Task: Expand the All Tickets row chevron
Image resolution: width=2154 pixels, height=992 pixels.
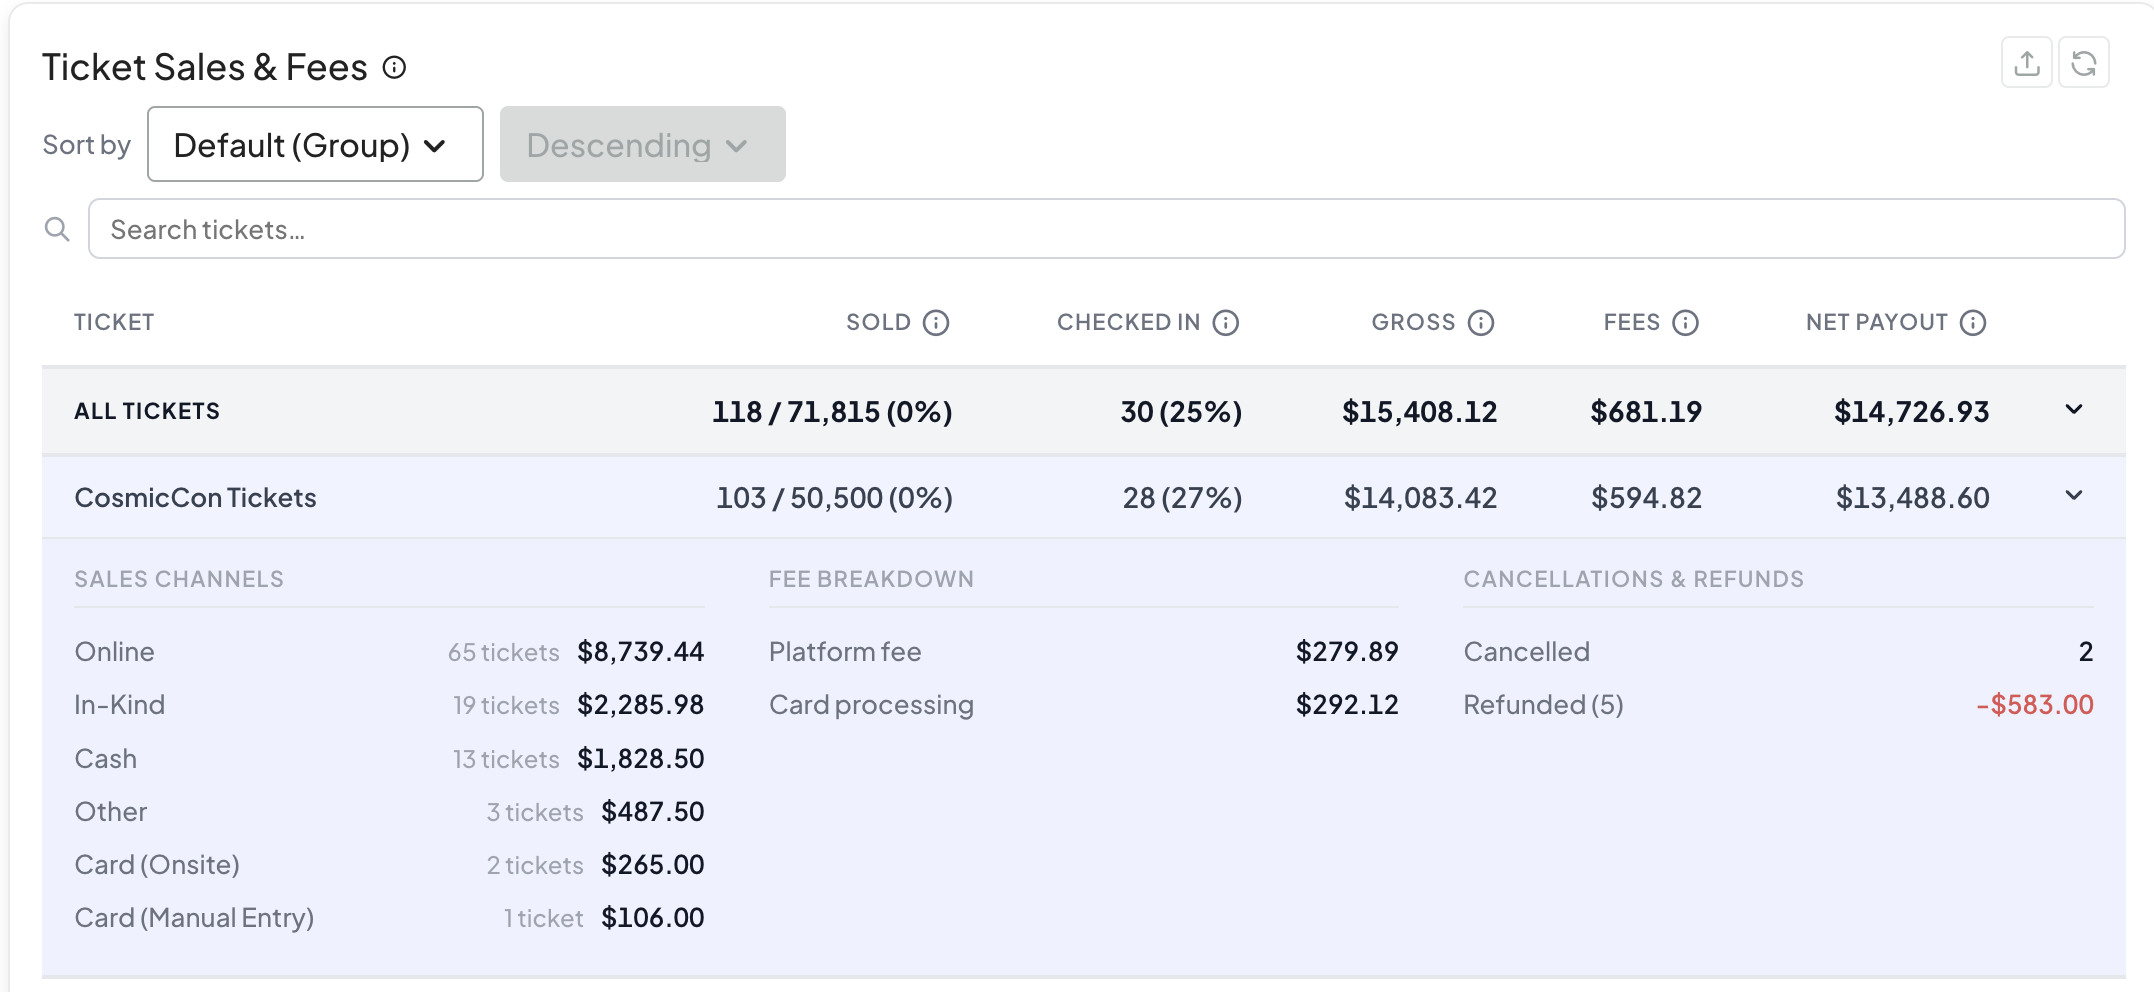Action: [2074, 410]
